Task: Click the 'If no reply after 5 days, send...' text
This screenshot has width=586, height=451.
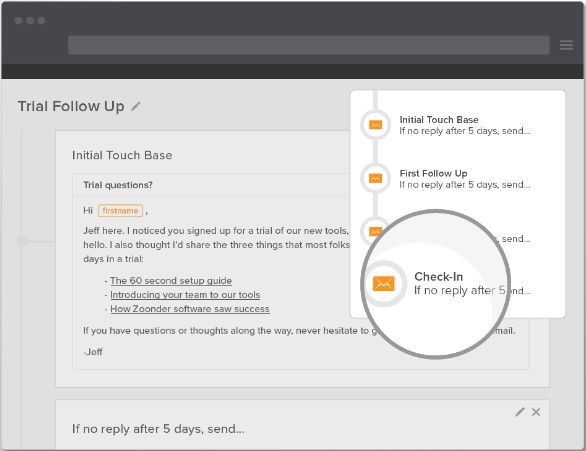Action: click(158, 429)
